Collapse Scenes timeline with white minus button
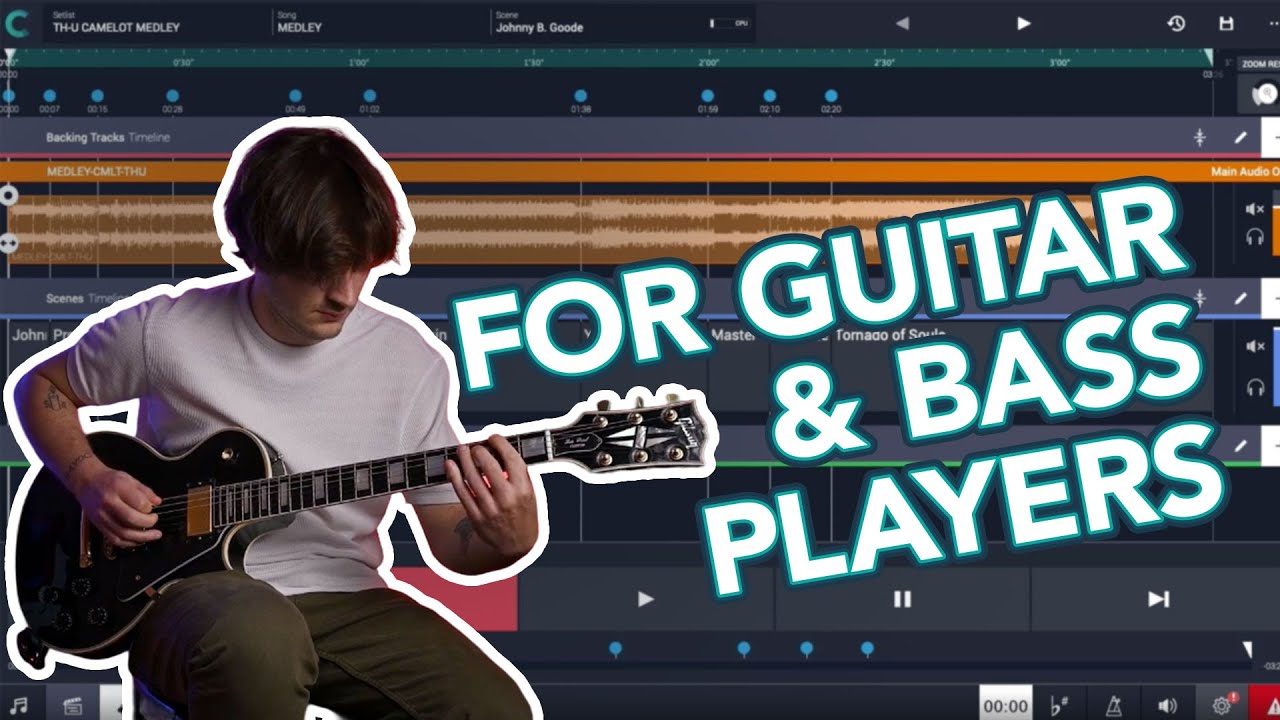 (x=1271, y=298)
